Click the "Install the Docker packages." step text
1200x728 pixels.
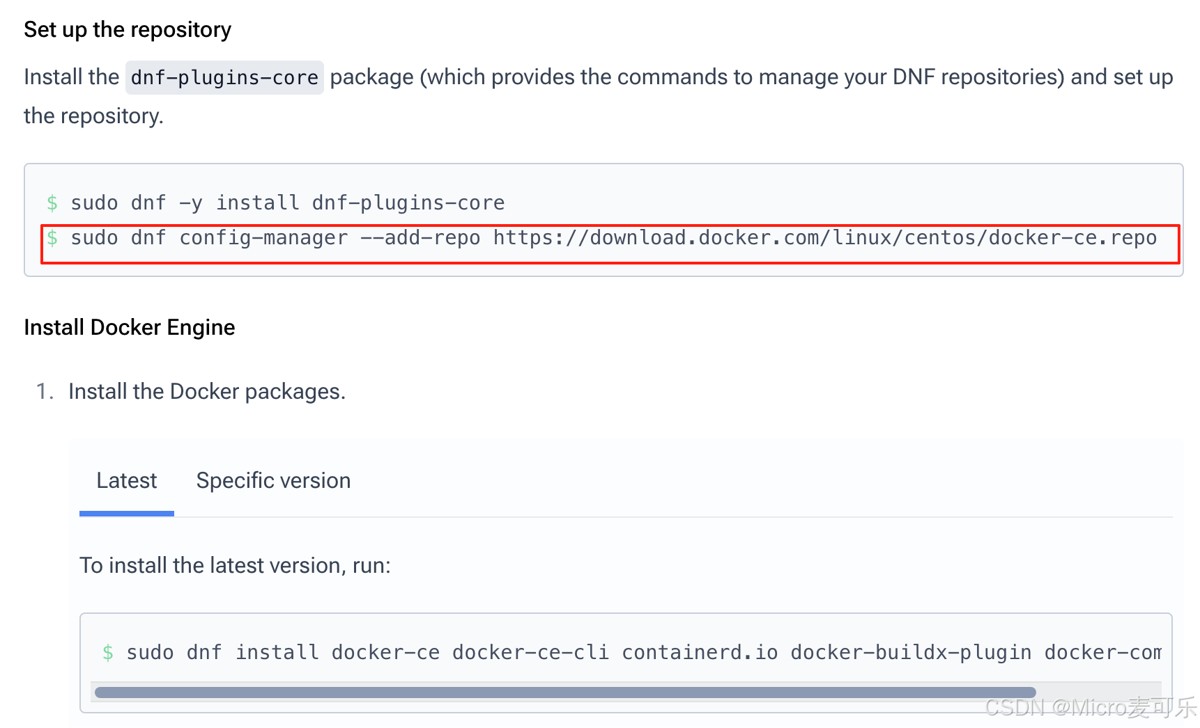(206, 392)
